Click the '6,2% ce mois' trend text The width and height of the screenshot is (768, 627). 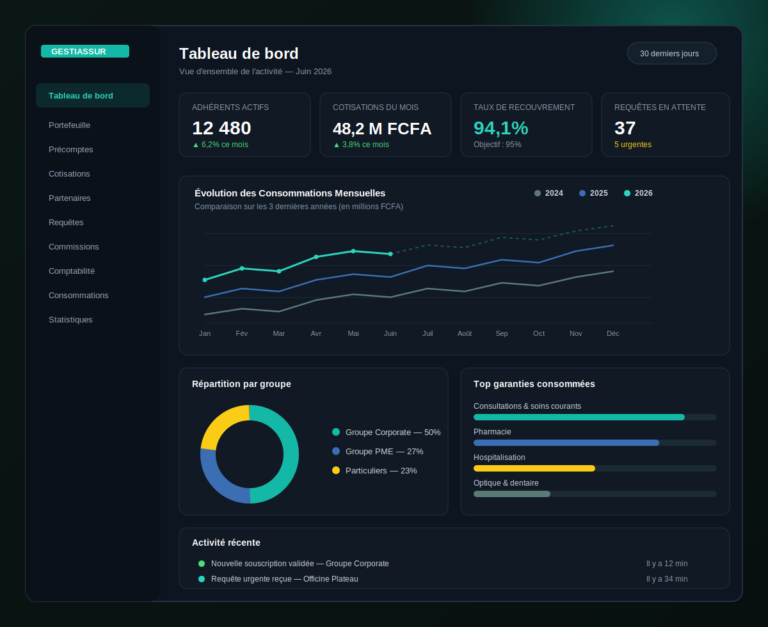click(x=220, y=145)
